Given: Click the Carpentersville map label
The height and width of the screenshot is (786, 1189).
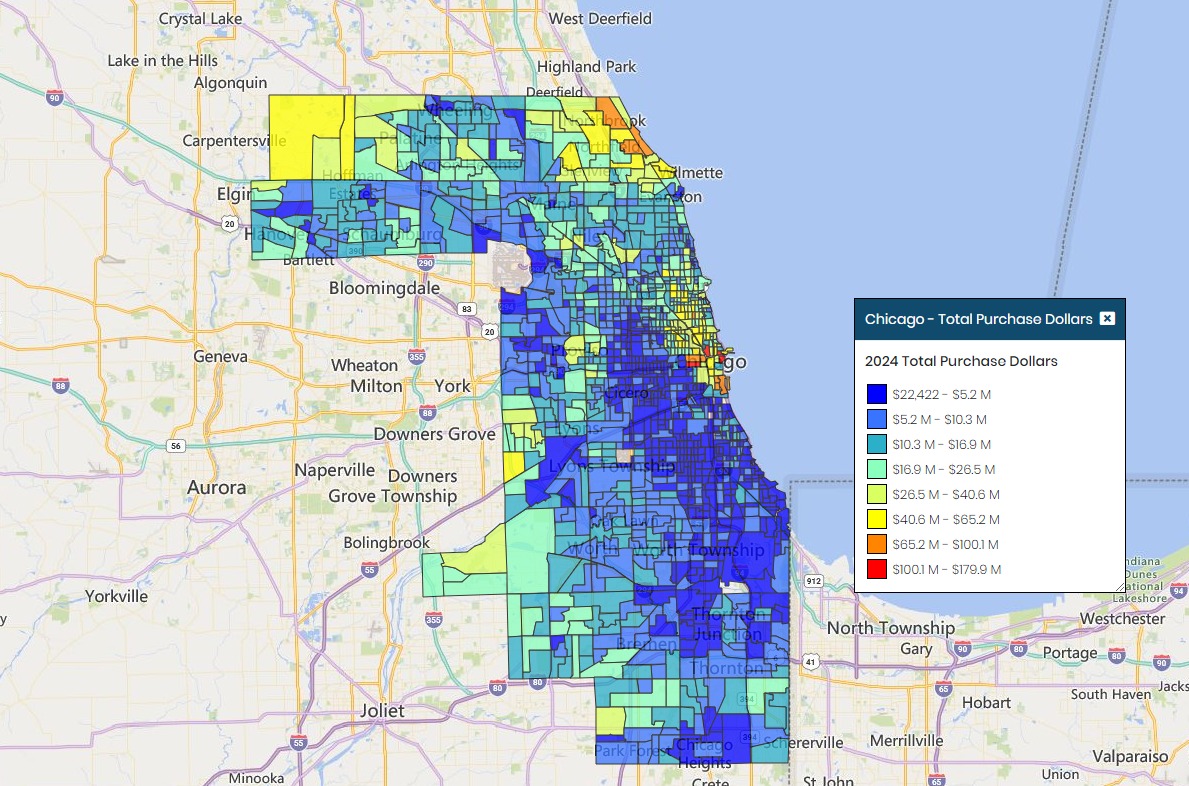Looking at the screenshot, I should 234,141.
